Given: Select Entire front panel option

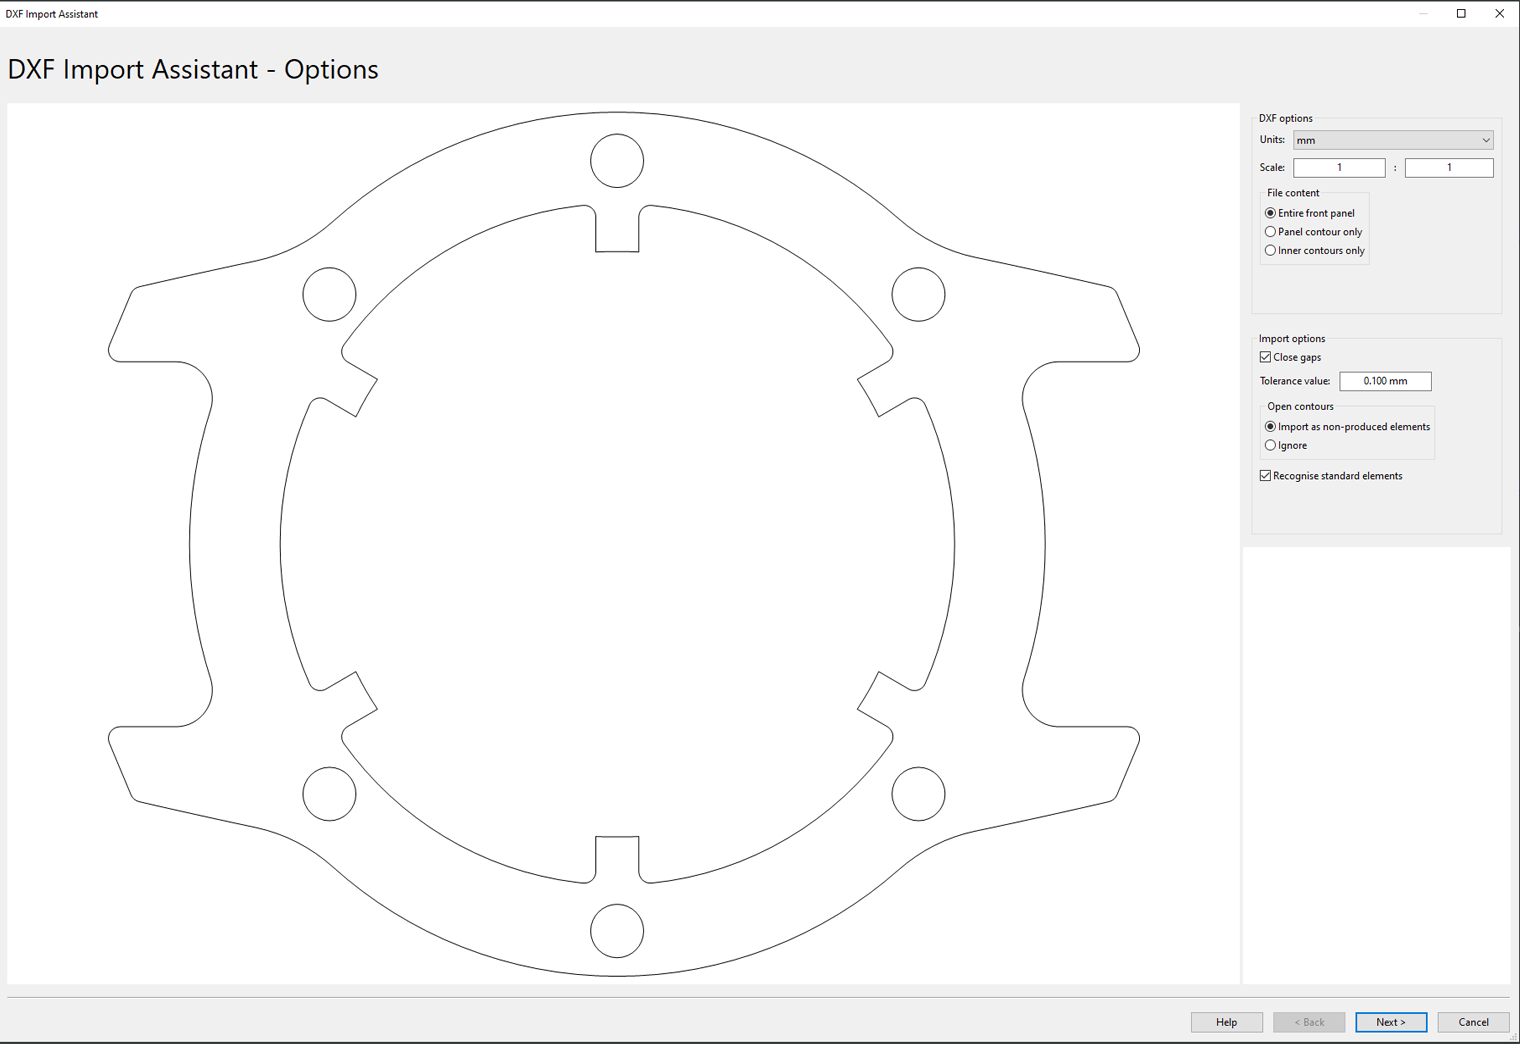Looking at the screenshot, I should (x=1270, y=213).
